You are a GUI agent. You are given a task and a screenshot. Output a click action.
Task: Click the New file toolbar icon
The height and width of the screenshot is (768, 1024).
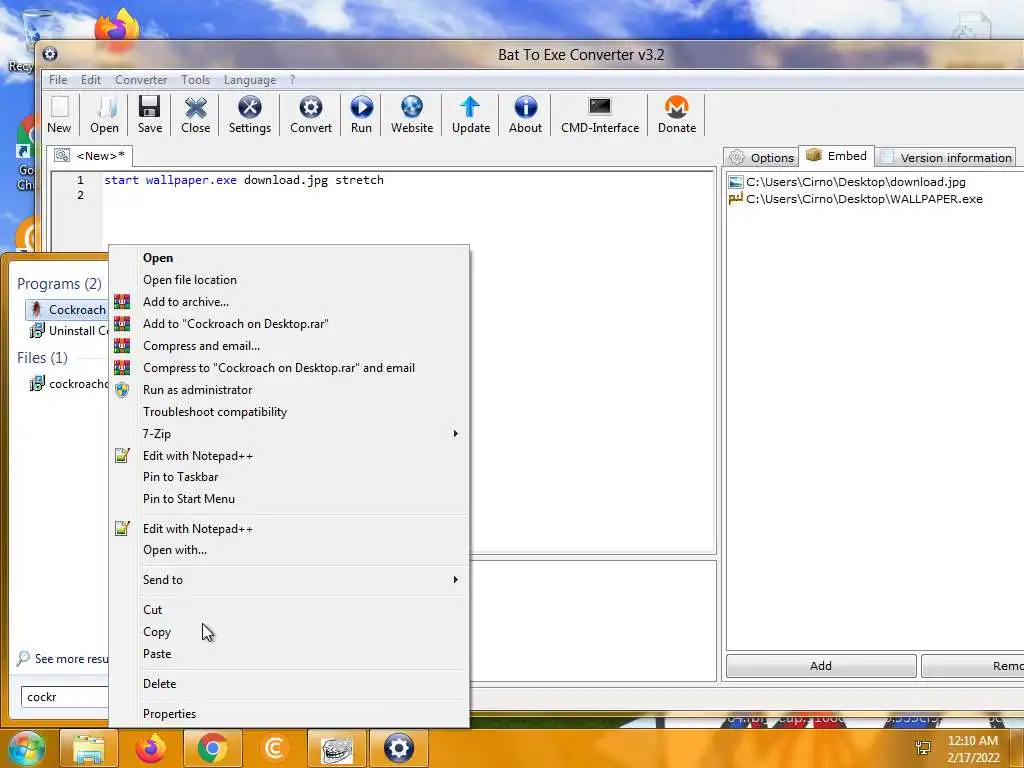pyautogui.click(x=59, y=115)
